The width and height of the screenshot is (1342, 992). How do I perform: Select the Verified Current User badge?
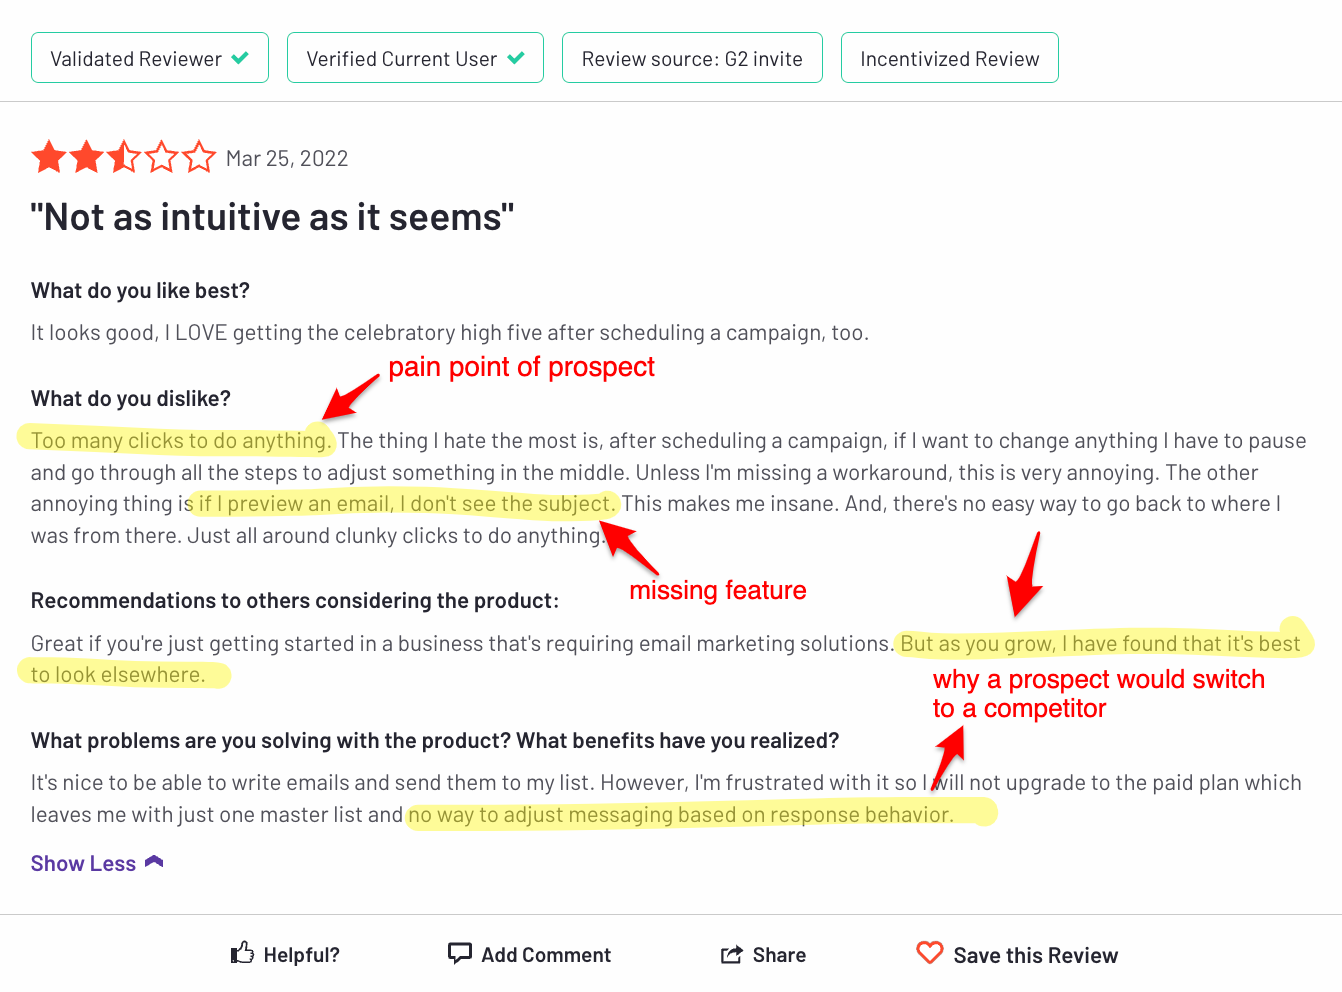pos(415,58)
